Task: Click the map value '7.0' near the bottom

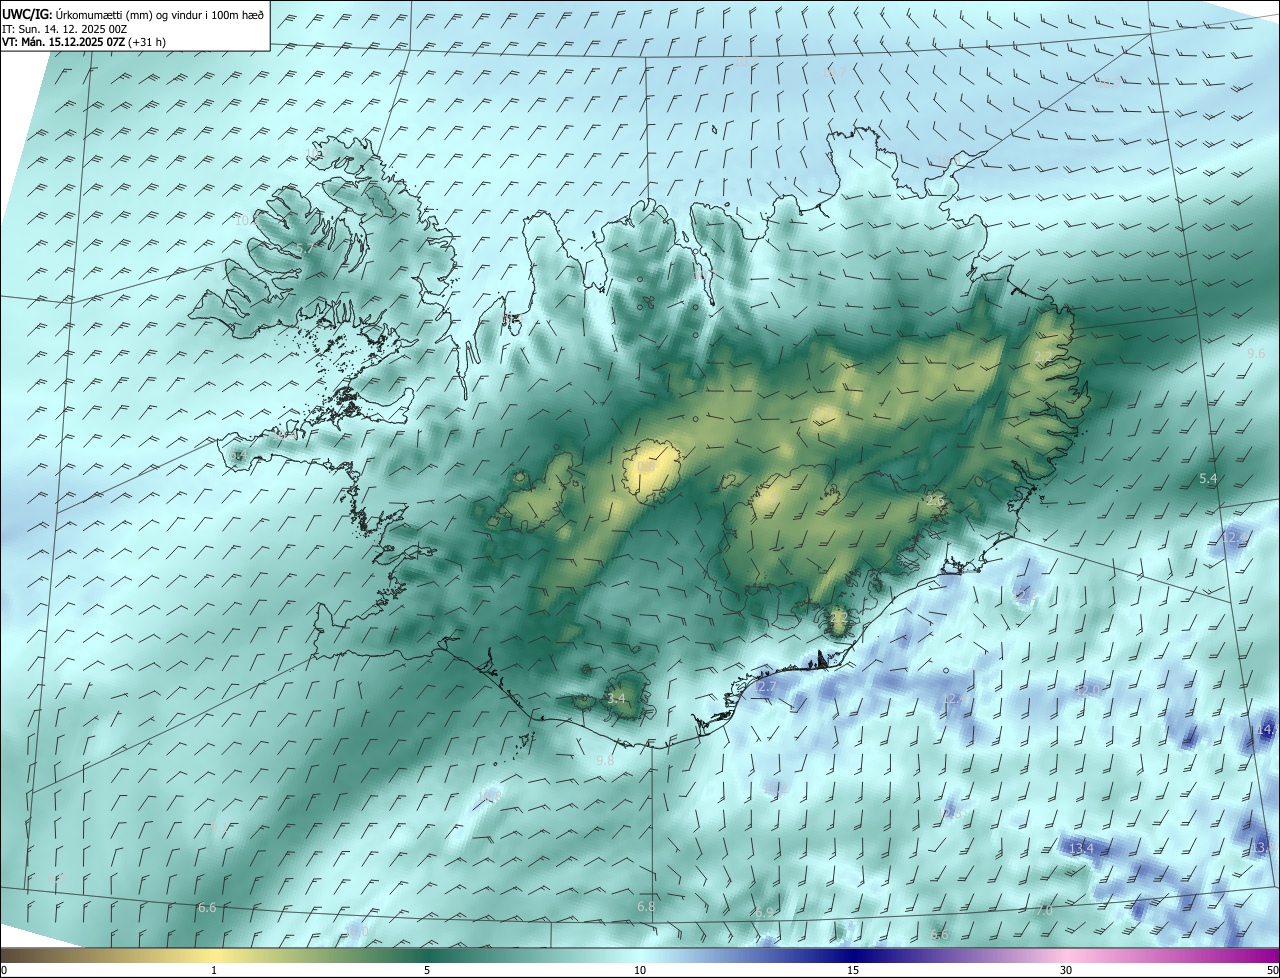Action: 1044,910
